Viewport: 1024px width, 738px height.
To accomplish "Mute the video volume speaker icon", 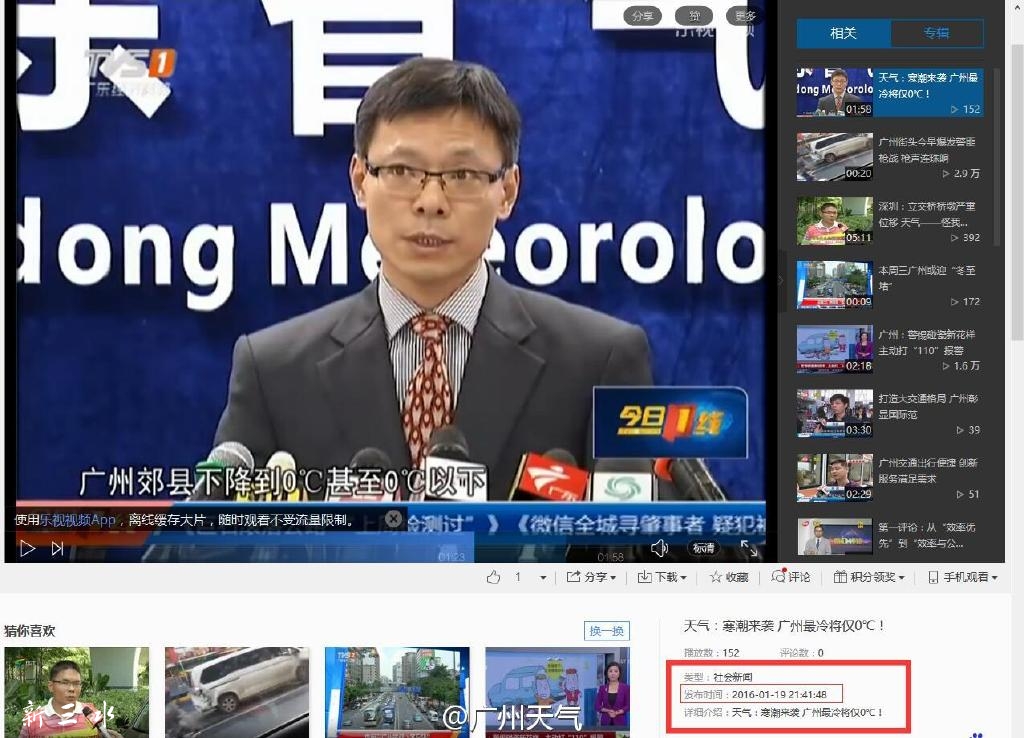I will click(660, 548).
